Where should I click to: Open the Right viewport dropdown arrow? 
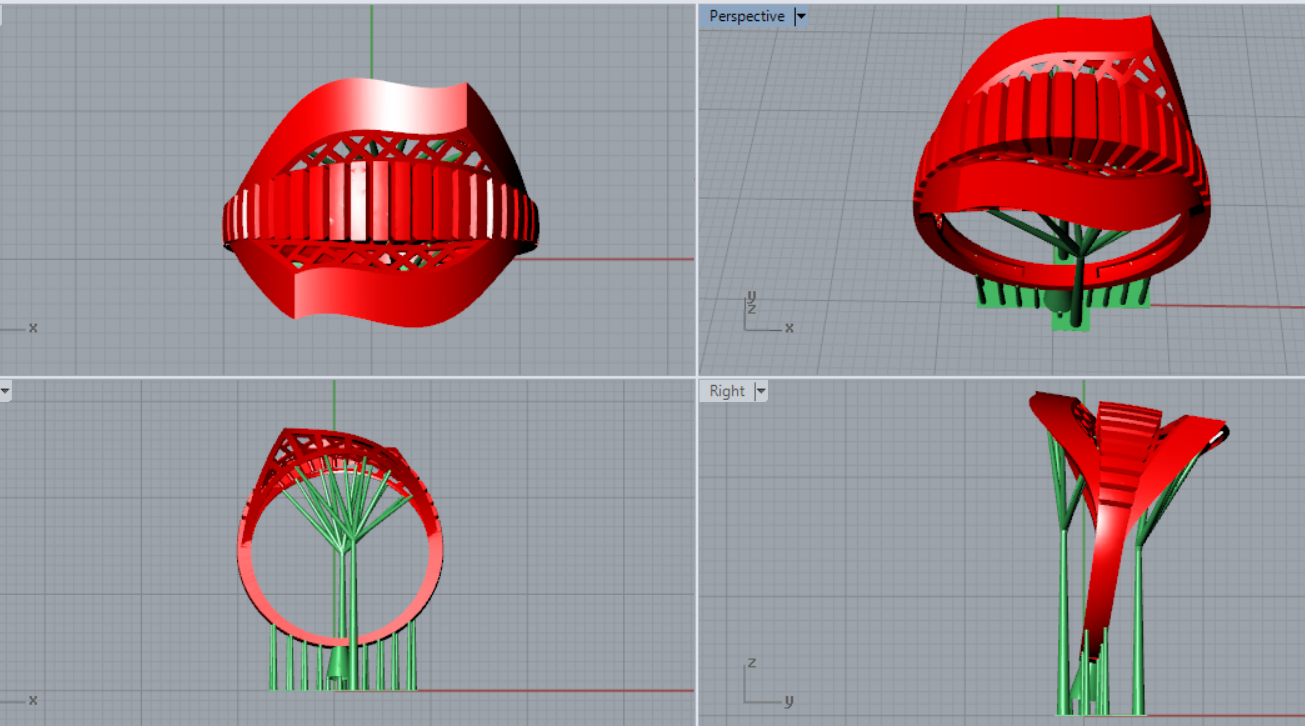(x=760, y=391)
